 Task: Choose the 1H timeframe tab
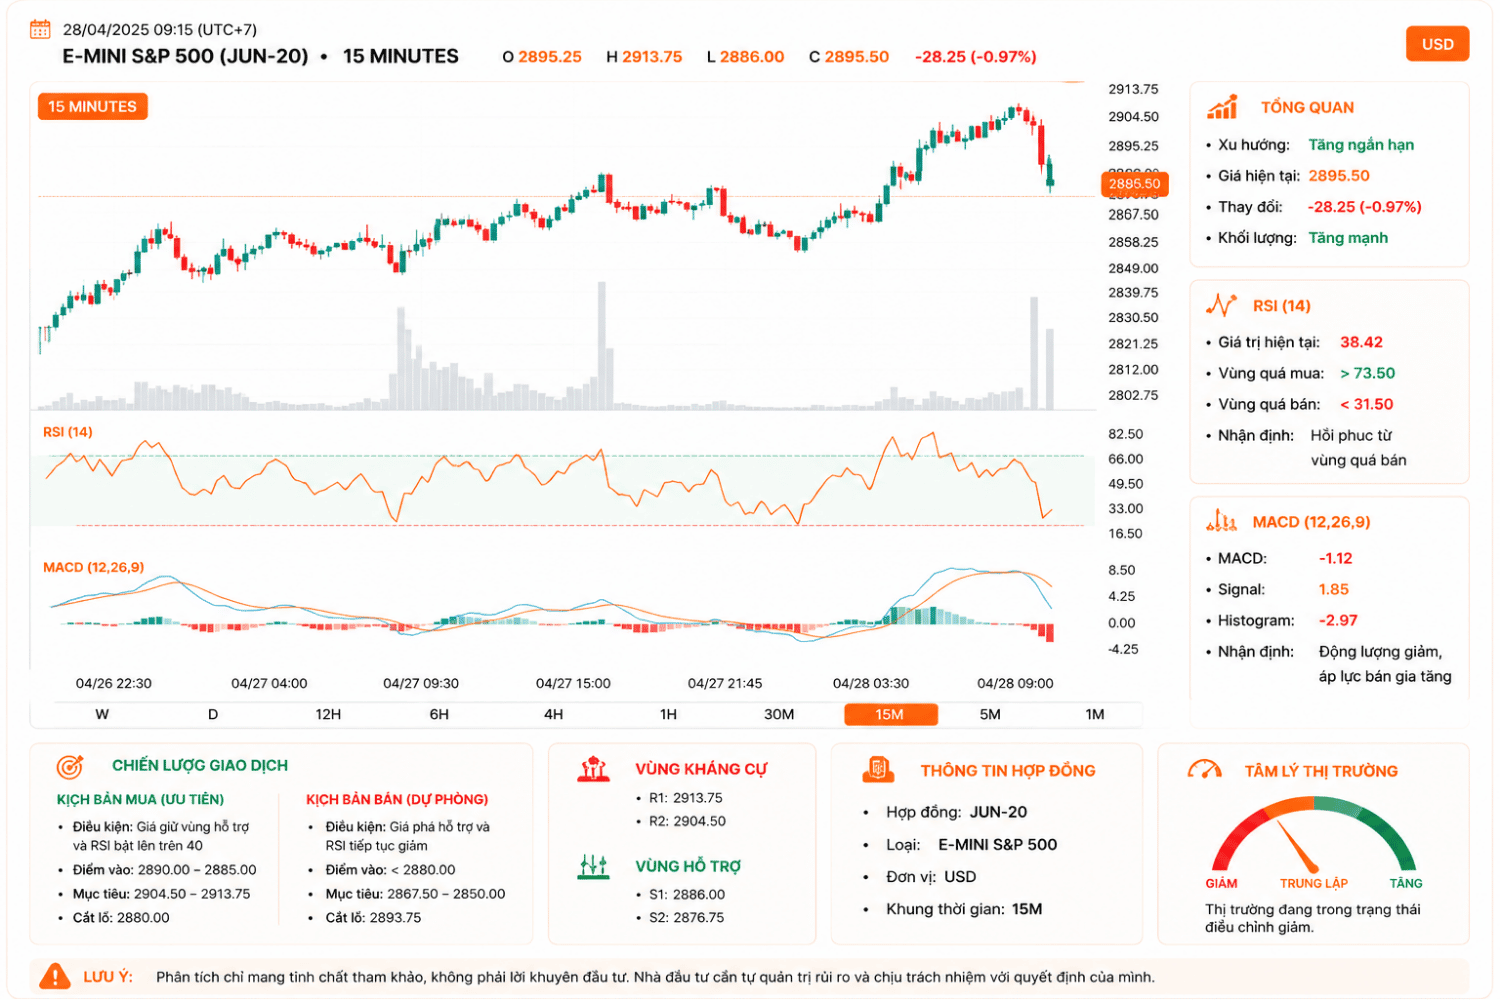click(669, 714)
